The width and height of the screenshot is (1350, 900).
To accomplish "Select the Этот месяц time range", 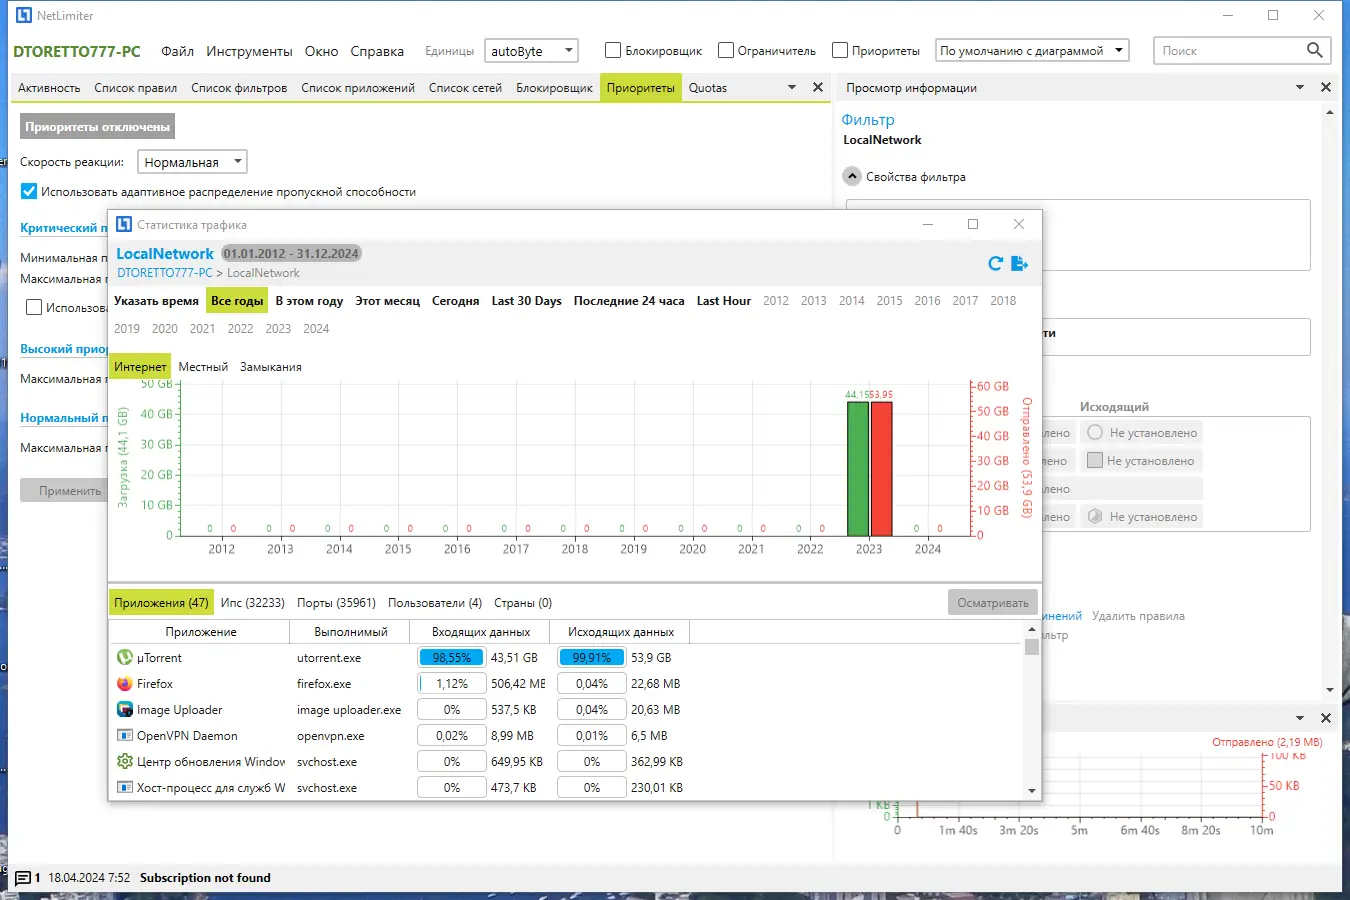I will pyautogui.click(x=388, y=301).
